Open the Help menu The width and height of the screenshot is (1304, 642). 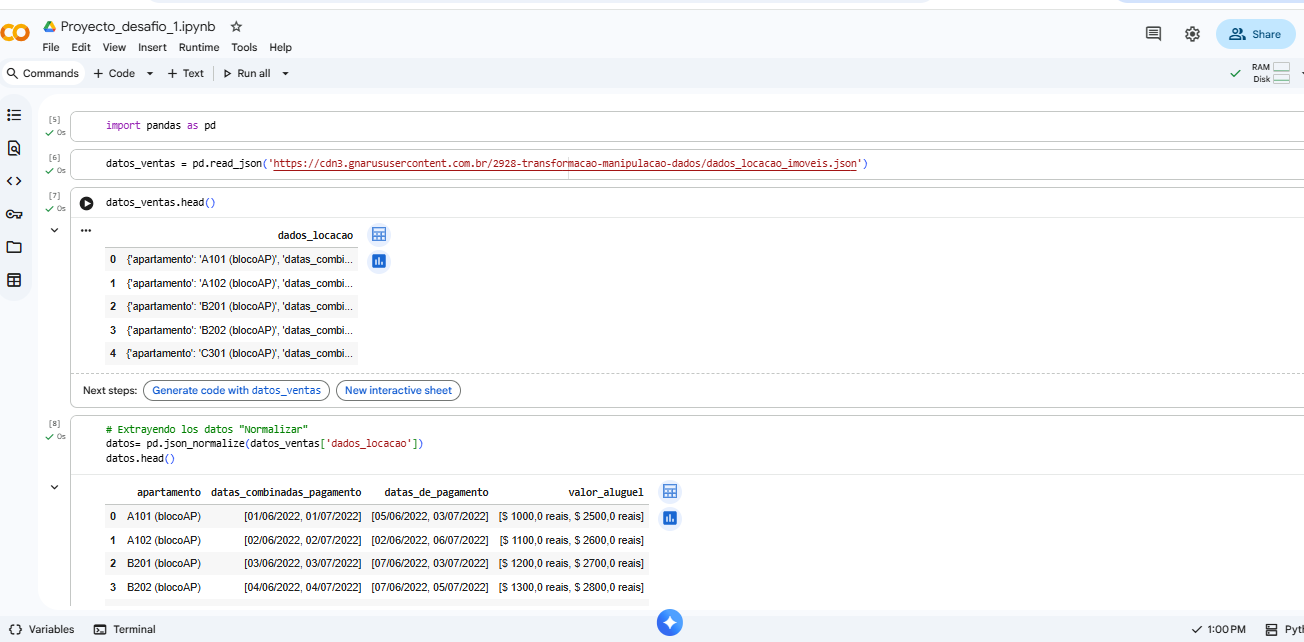point(281,47)
